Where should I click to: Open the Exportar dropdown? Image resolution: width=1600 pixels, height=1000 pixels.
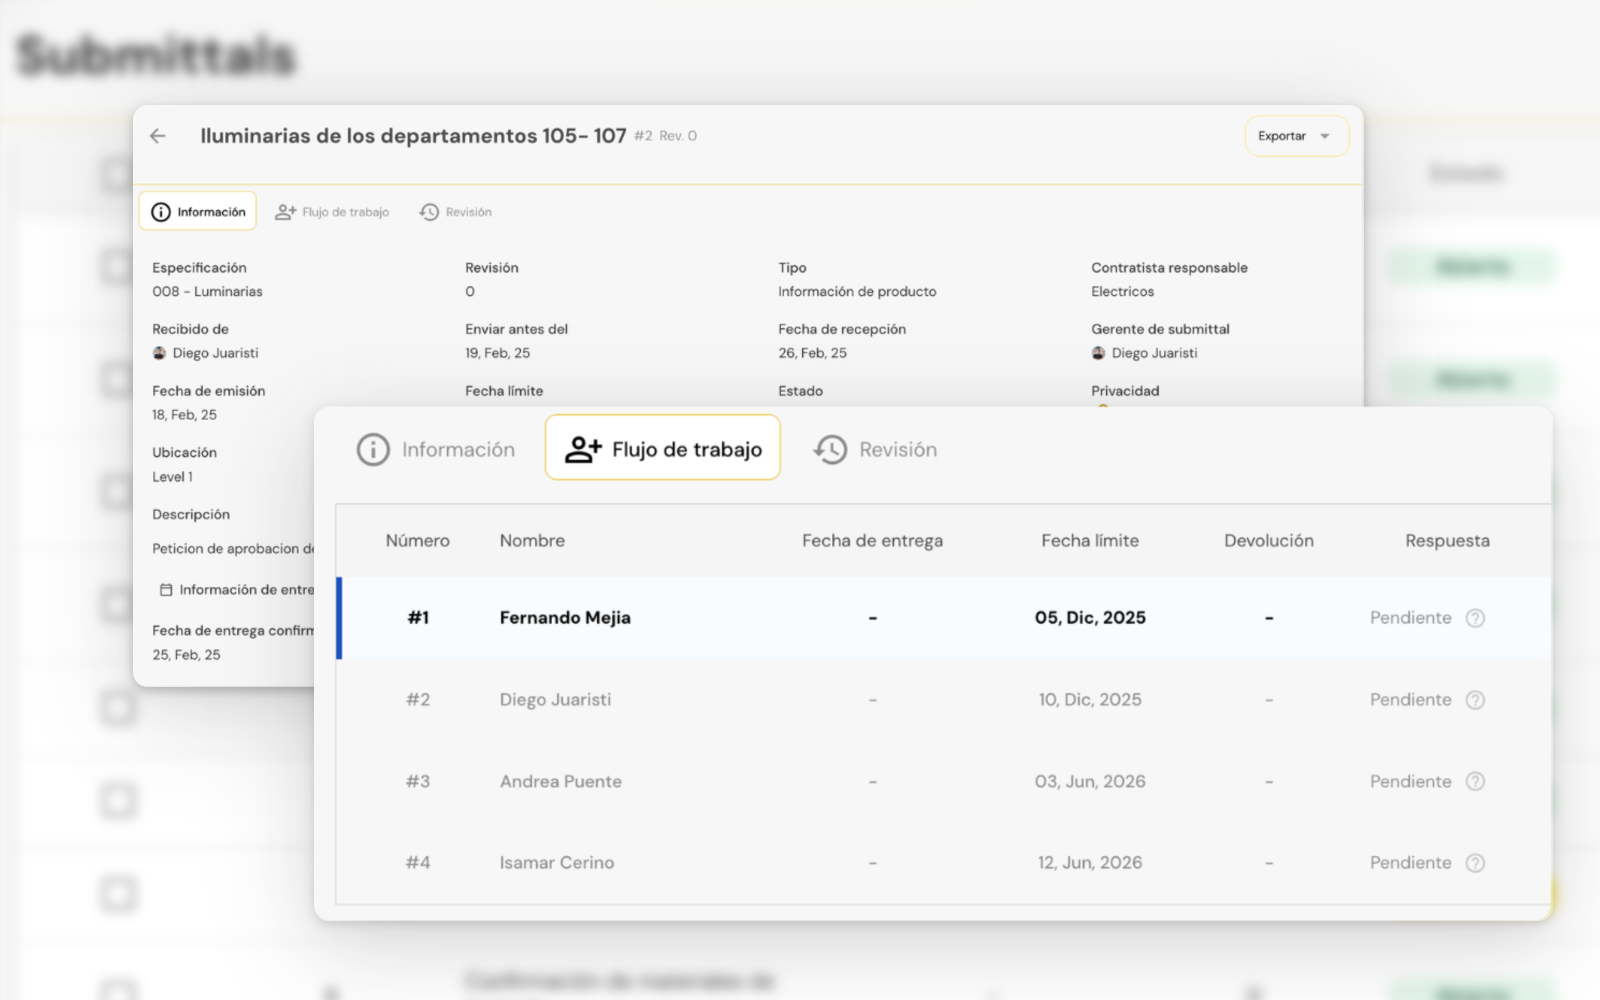click(x=1296, y=136)
